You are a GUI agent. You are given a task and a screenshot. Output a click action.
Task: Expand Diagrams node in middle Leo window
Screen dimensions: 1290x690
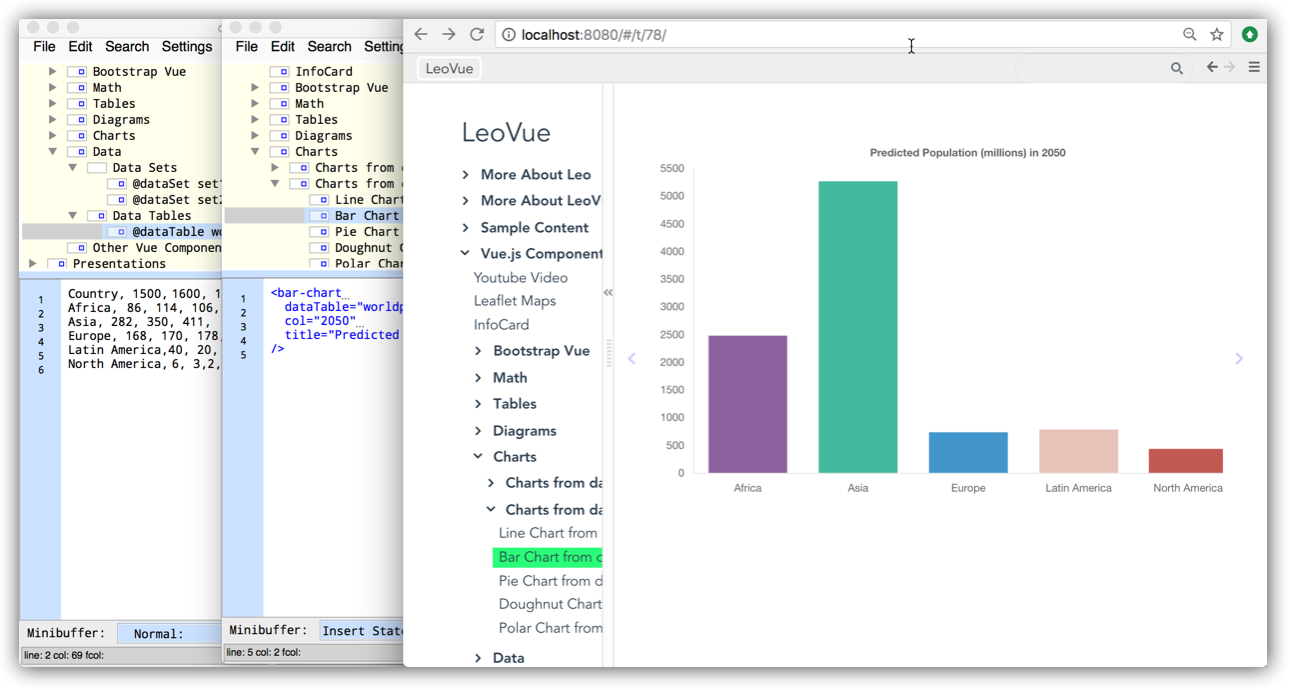point(255,136)
